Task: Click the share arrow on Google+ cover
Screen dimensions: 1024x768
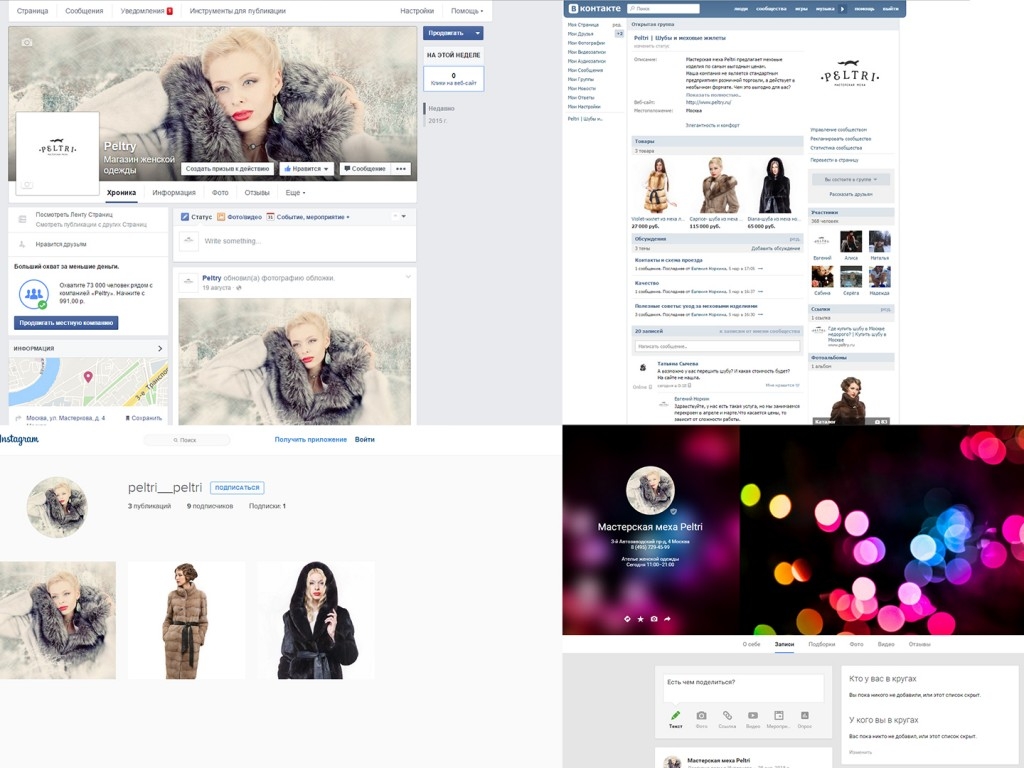Action: point(667,618)
